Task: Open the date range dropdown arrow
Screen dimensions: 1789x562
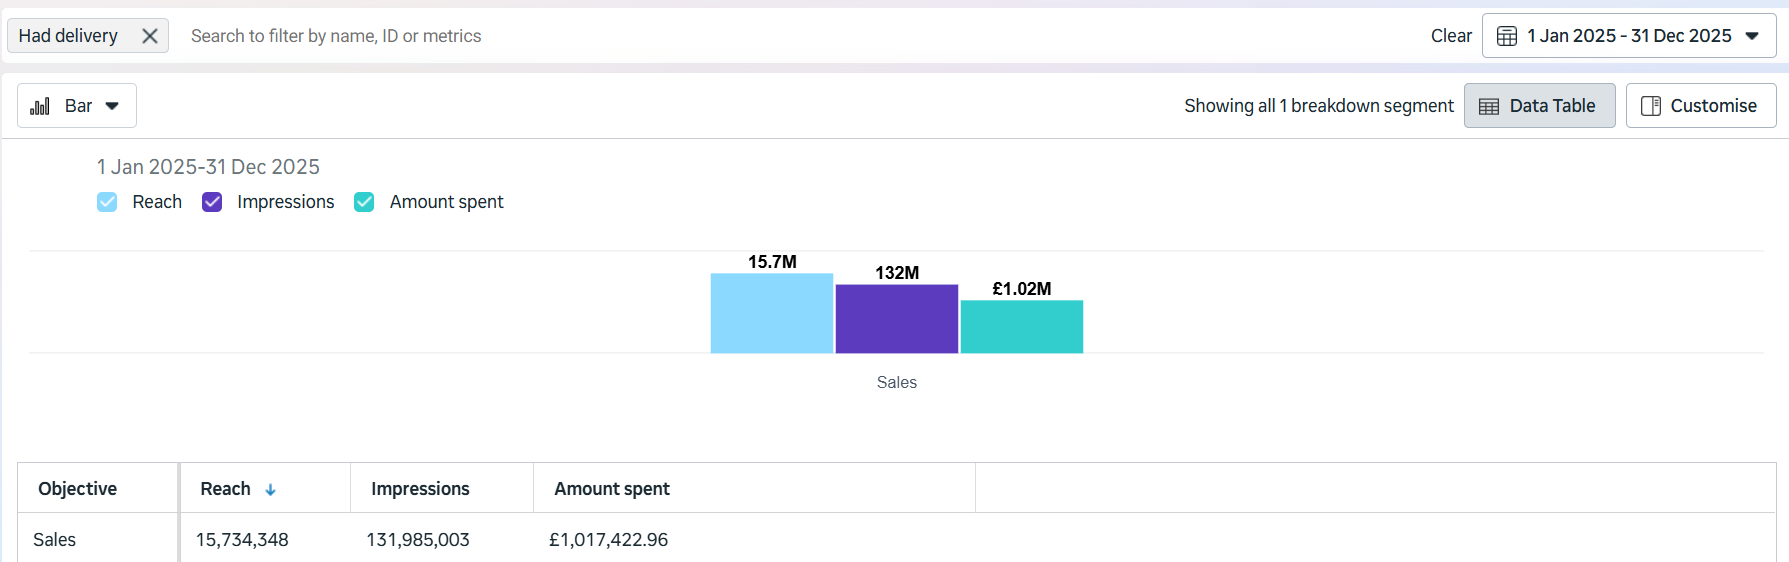Action: [x=1752, y=36]
